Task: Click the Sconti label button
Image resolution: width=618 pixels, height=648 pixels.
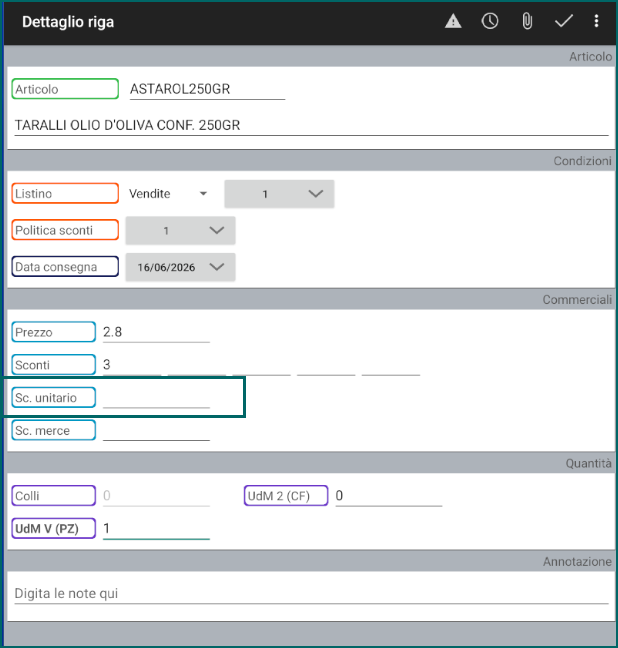Action: click(x=54, y=364)
